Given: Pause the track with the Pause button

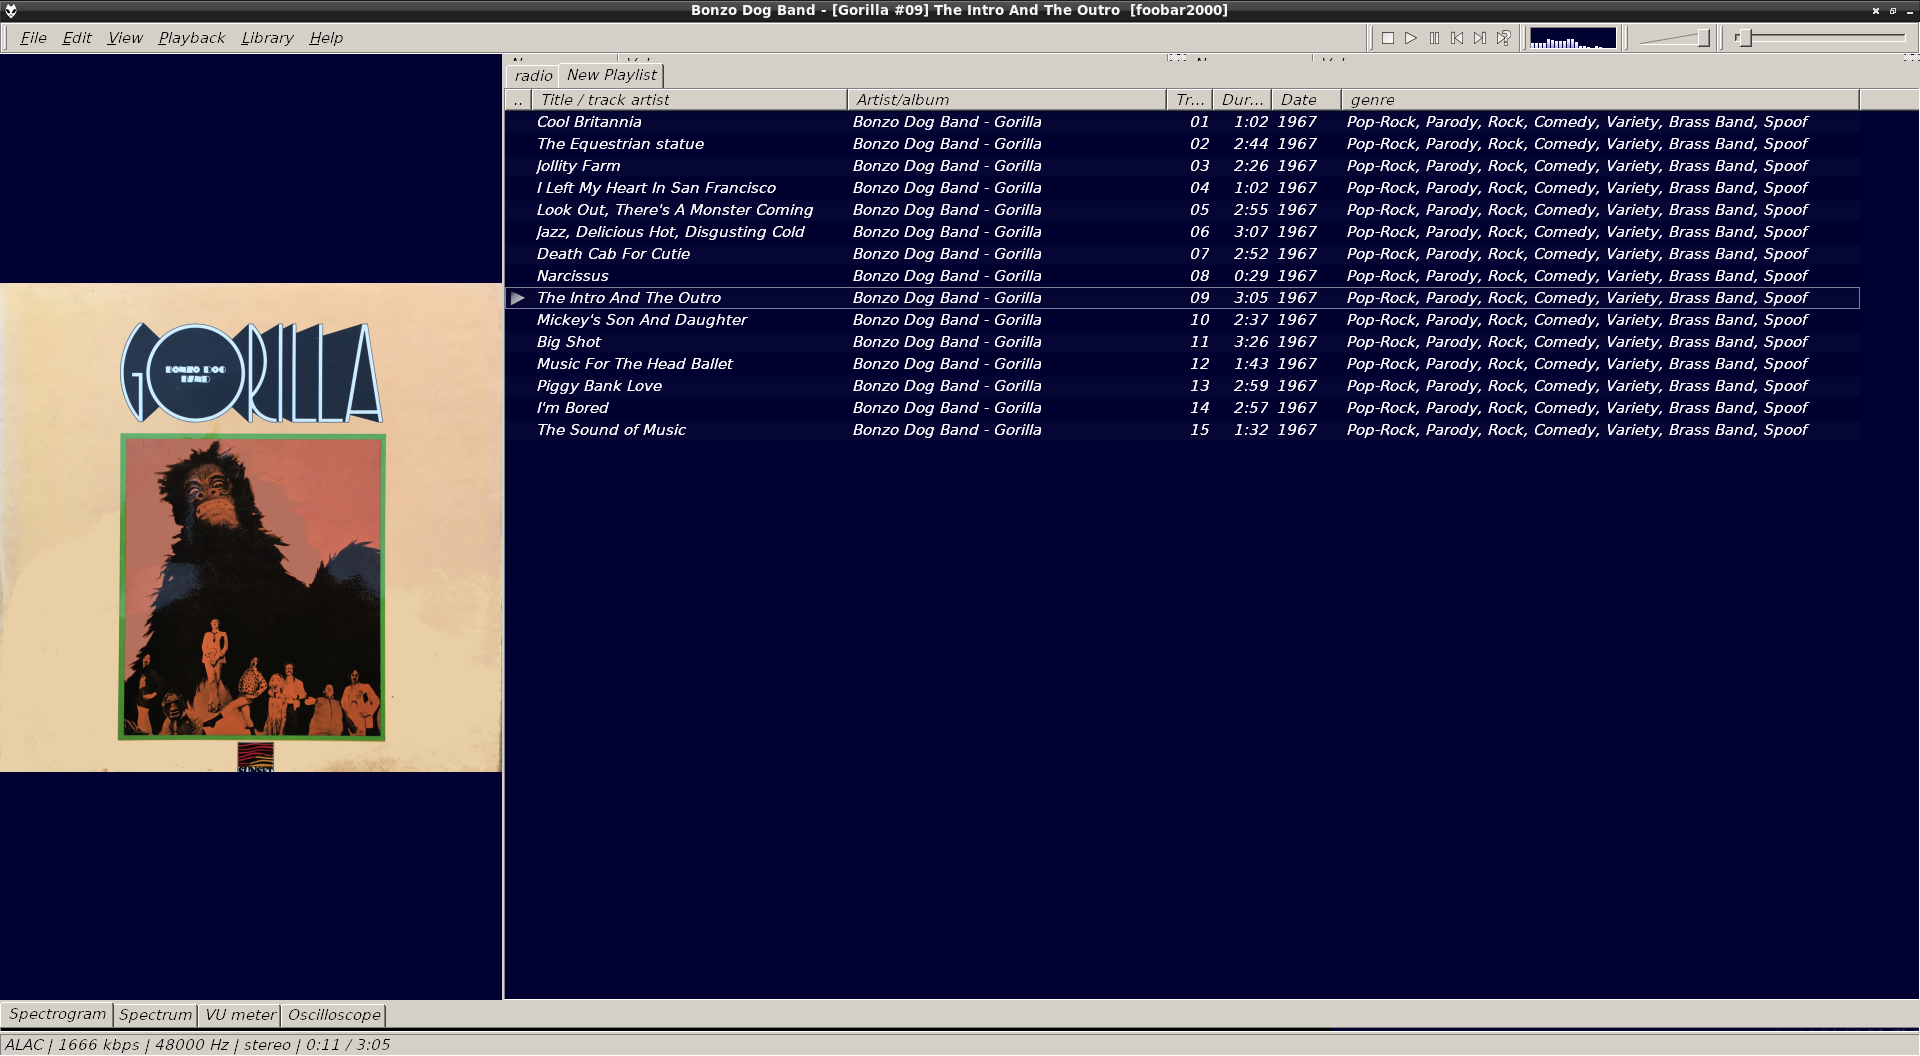Looking at the screenshot, I should click(1434, 38).
